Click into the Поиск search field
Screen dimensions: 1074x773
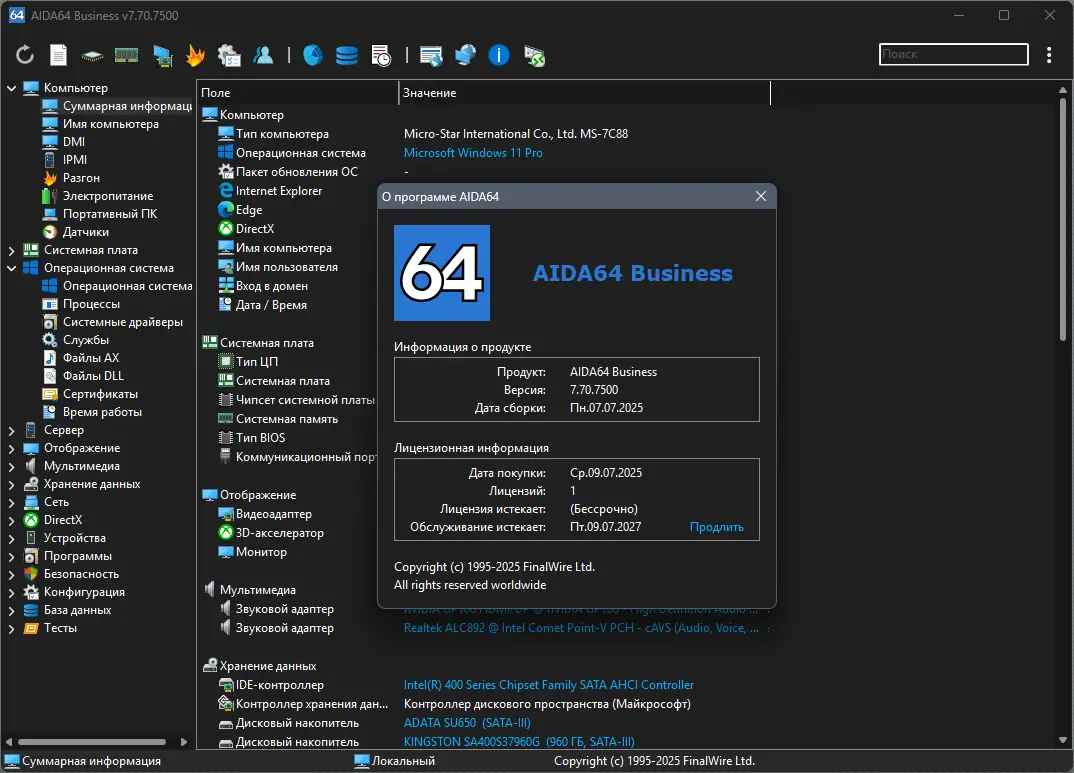point(953,54)
